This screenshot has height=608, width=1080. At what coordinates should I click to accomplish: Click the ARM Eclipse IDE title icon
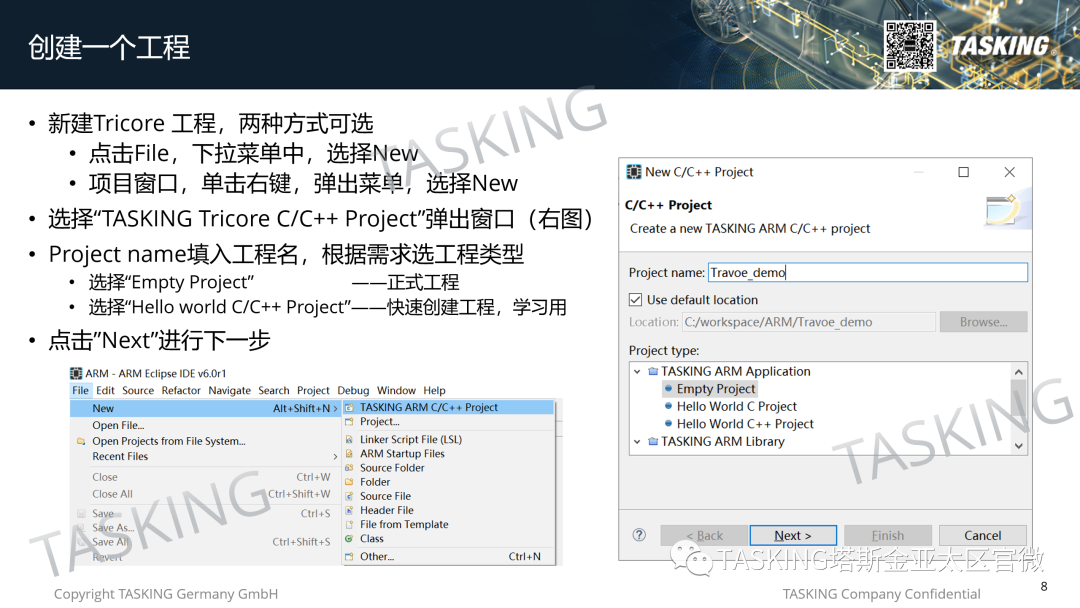pyautogui.click(x=76, y=373)
